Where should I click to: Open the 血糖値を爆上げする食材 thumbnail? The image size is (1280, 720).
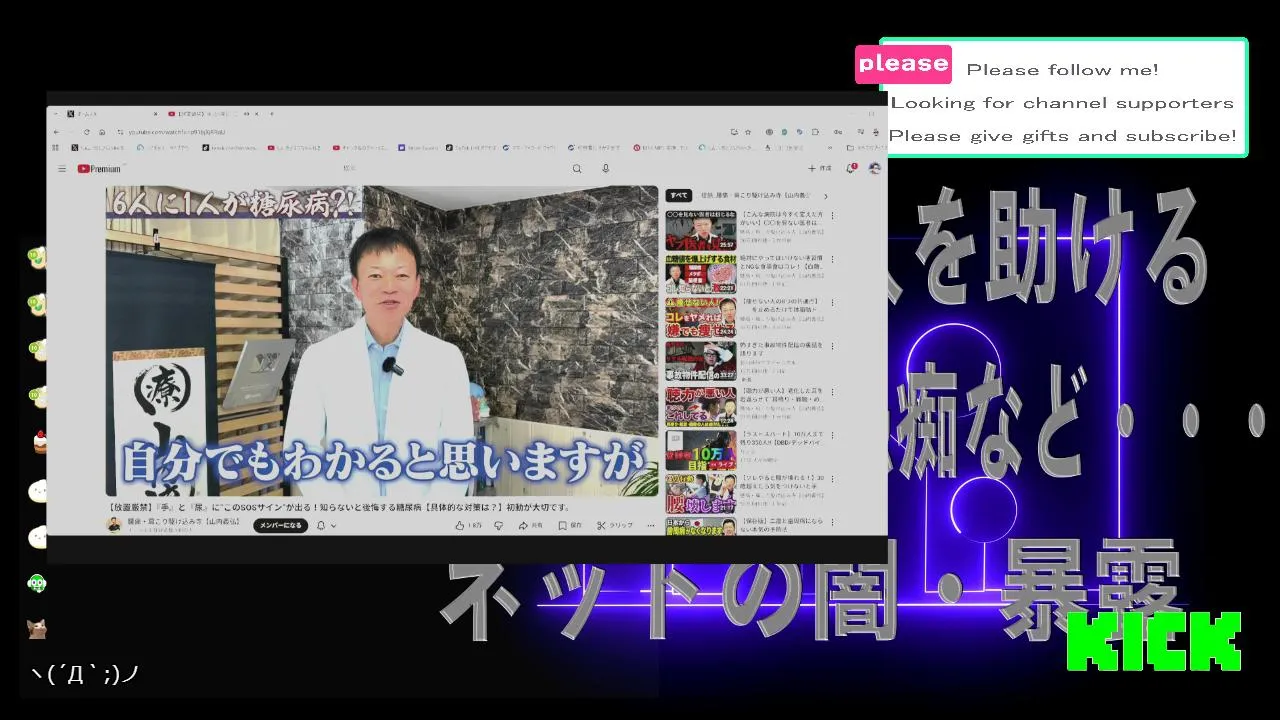click(x=701, y=274)
